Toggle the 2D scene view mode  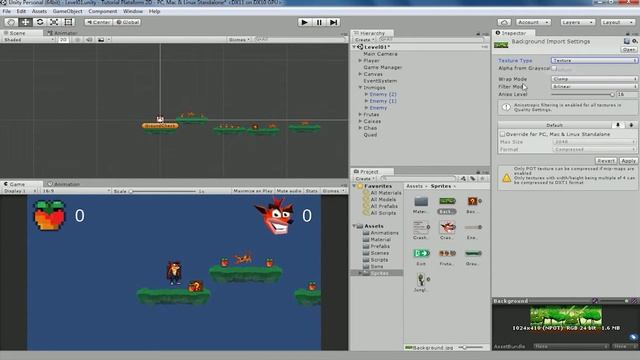point(63,40)
